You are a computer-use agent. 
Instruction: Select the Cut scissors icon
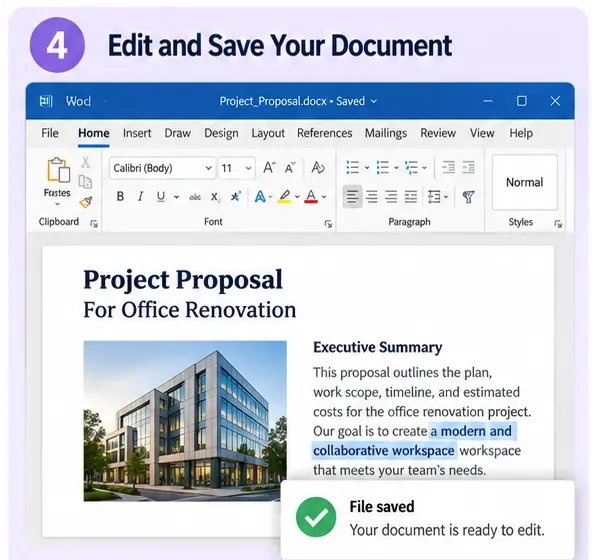pos(86,162)
